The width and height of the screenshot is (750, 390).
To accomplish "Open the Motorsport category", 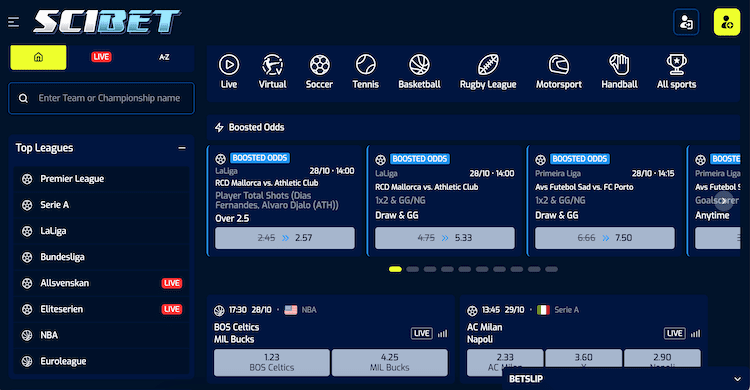I will [559, 71].
